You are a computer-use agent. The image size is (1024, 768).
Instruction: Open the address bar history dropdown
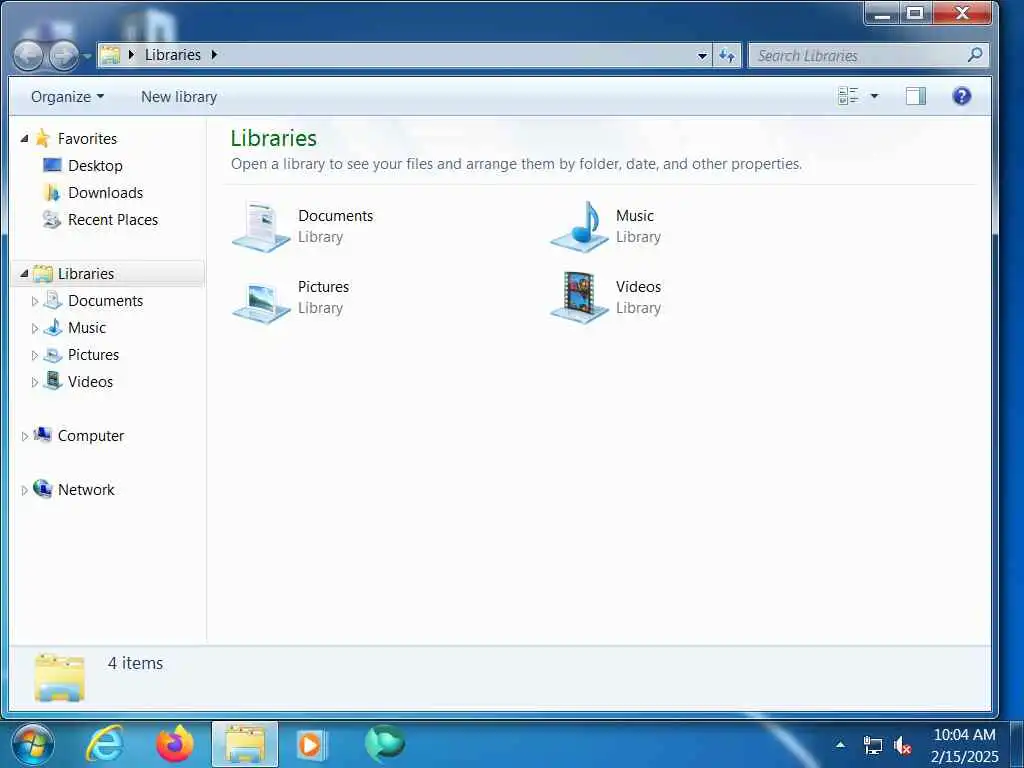tap(702, 56)
